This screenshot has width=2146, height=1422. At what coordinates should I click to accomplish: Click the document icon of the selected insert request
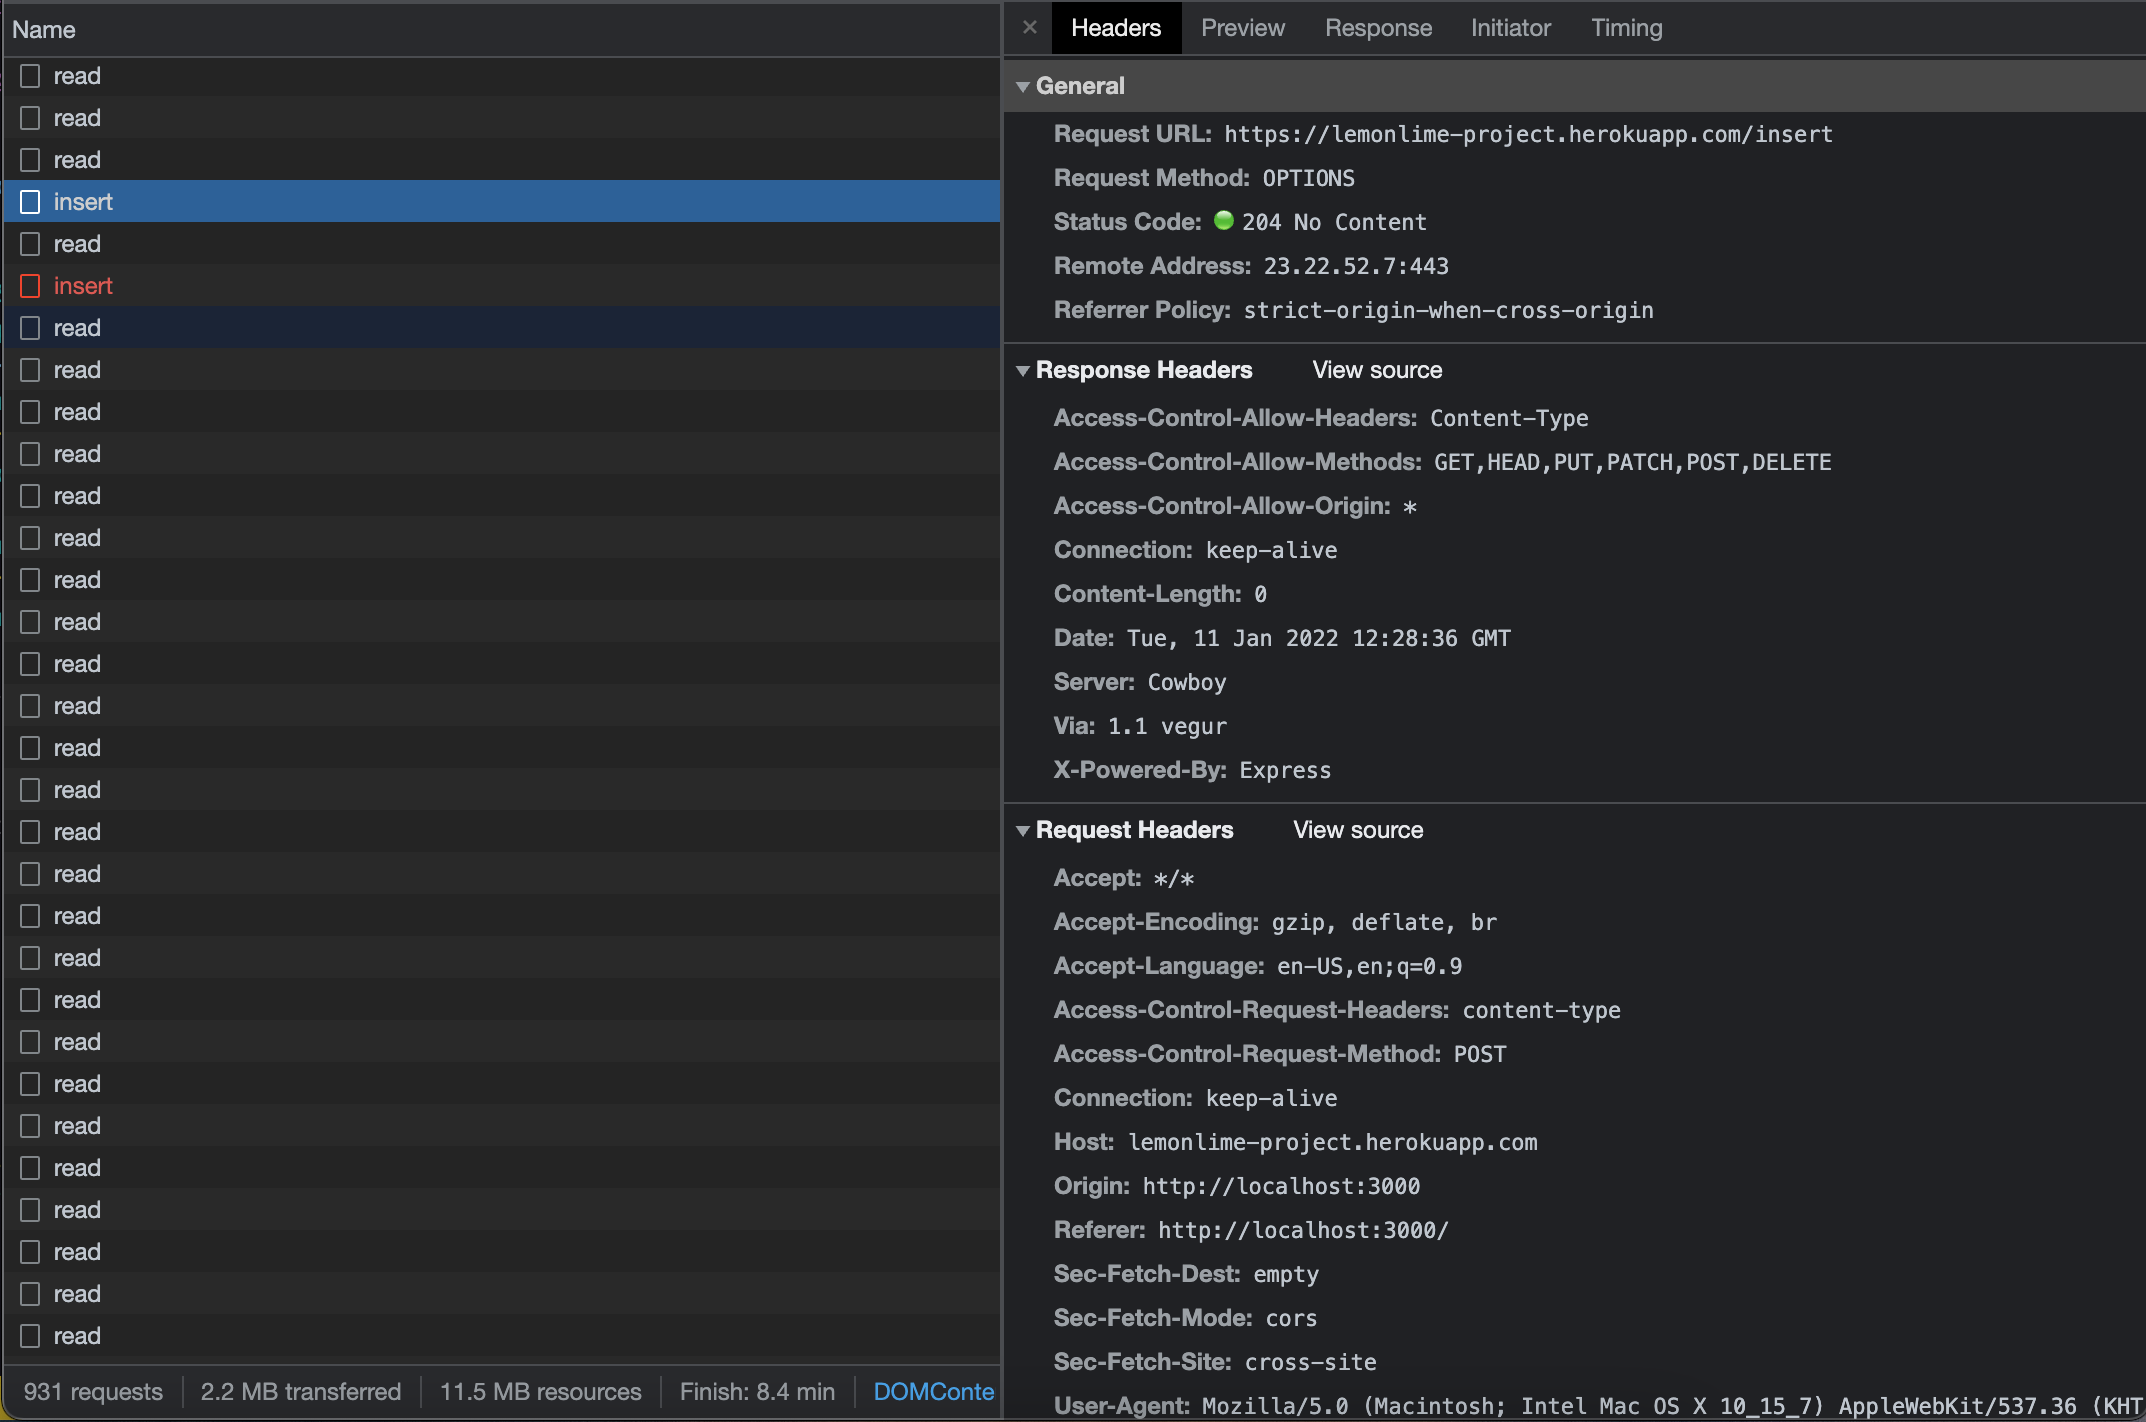coord(30,202)
